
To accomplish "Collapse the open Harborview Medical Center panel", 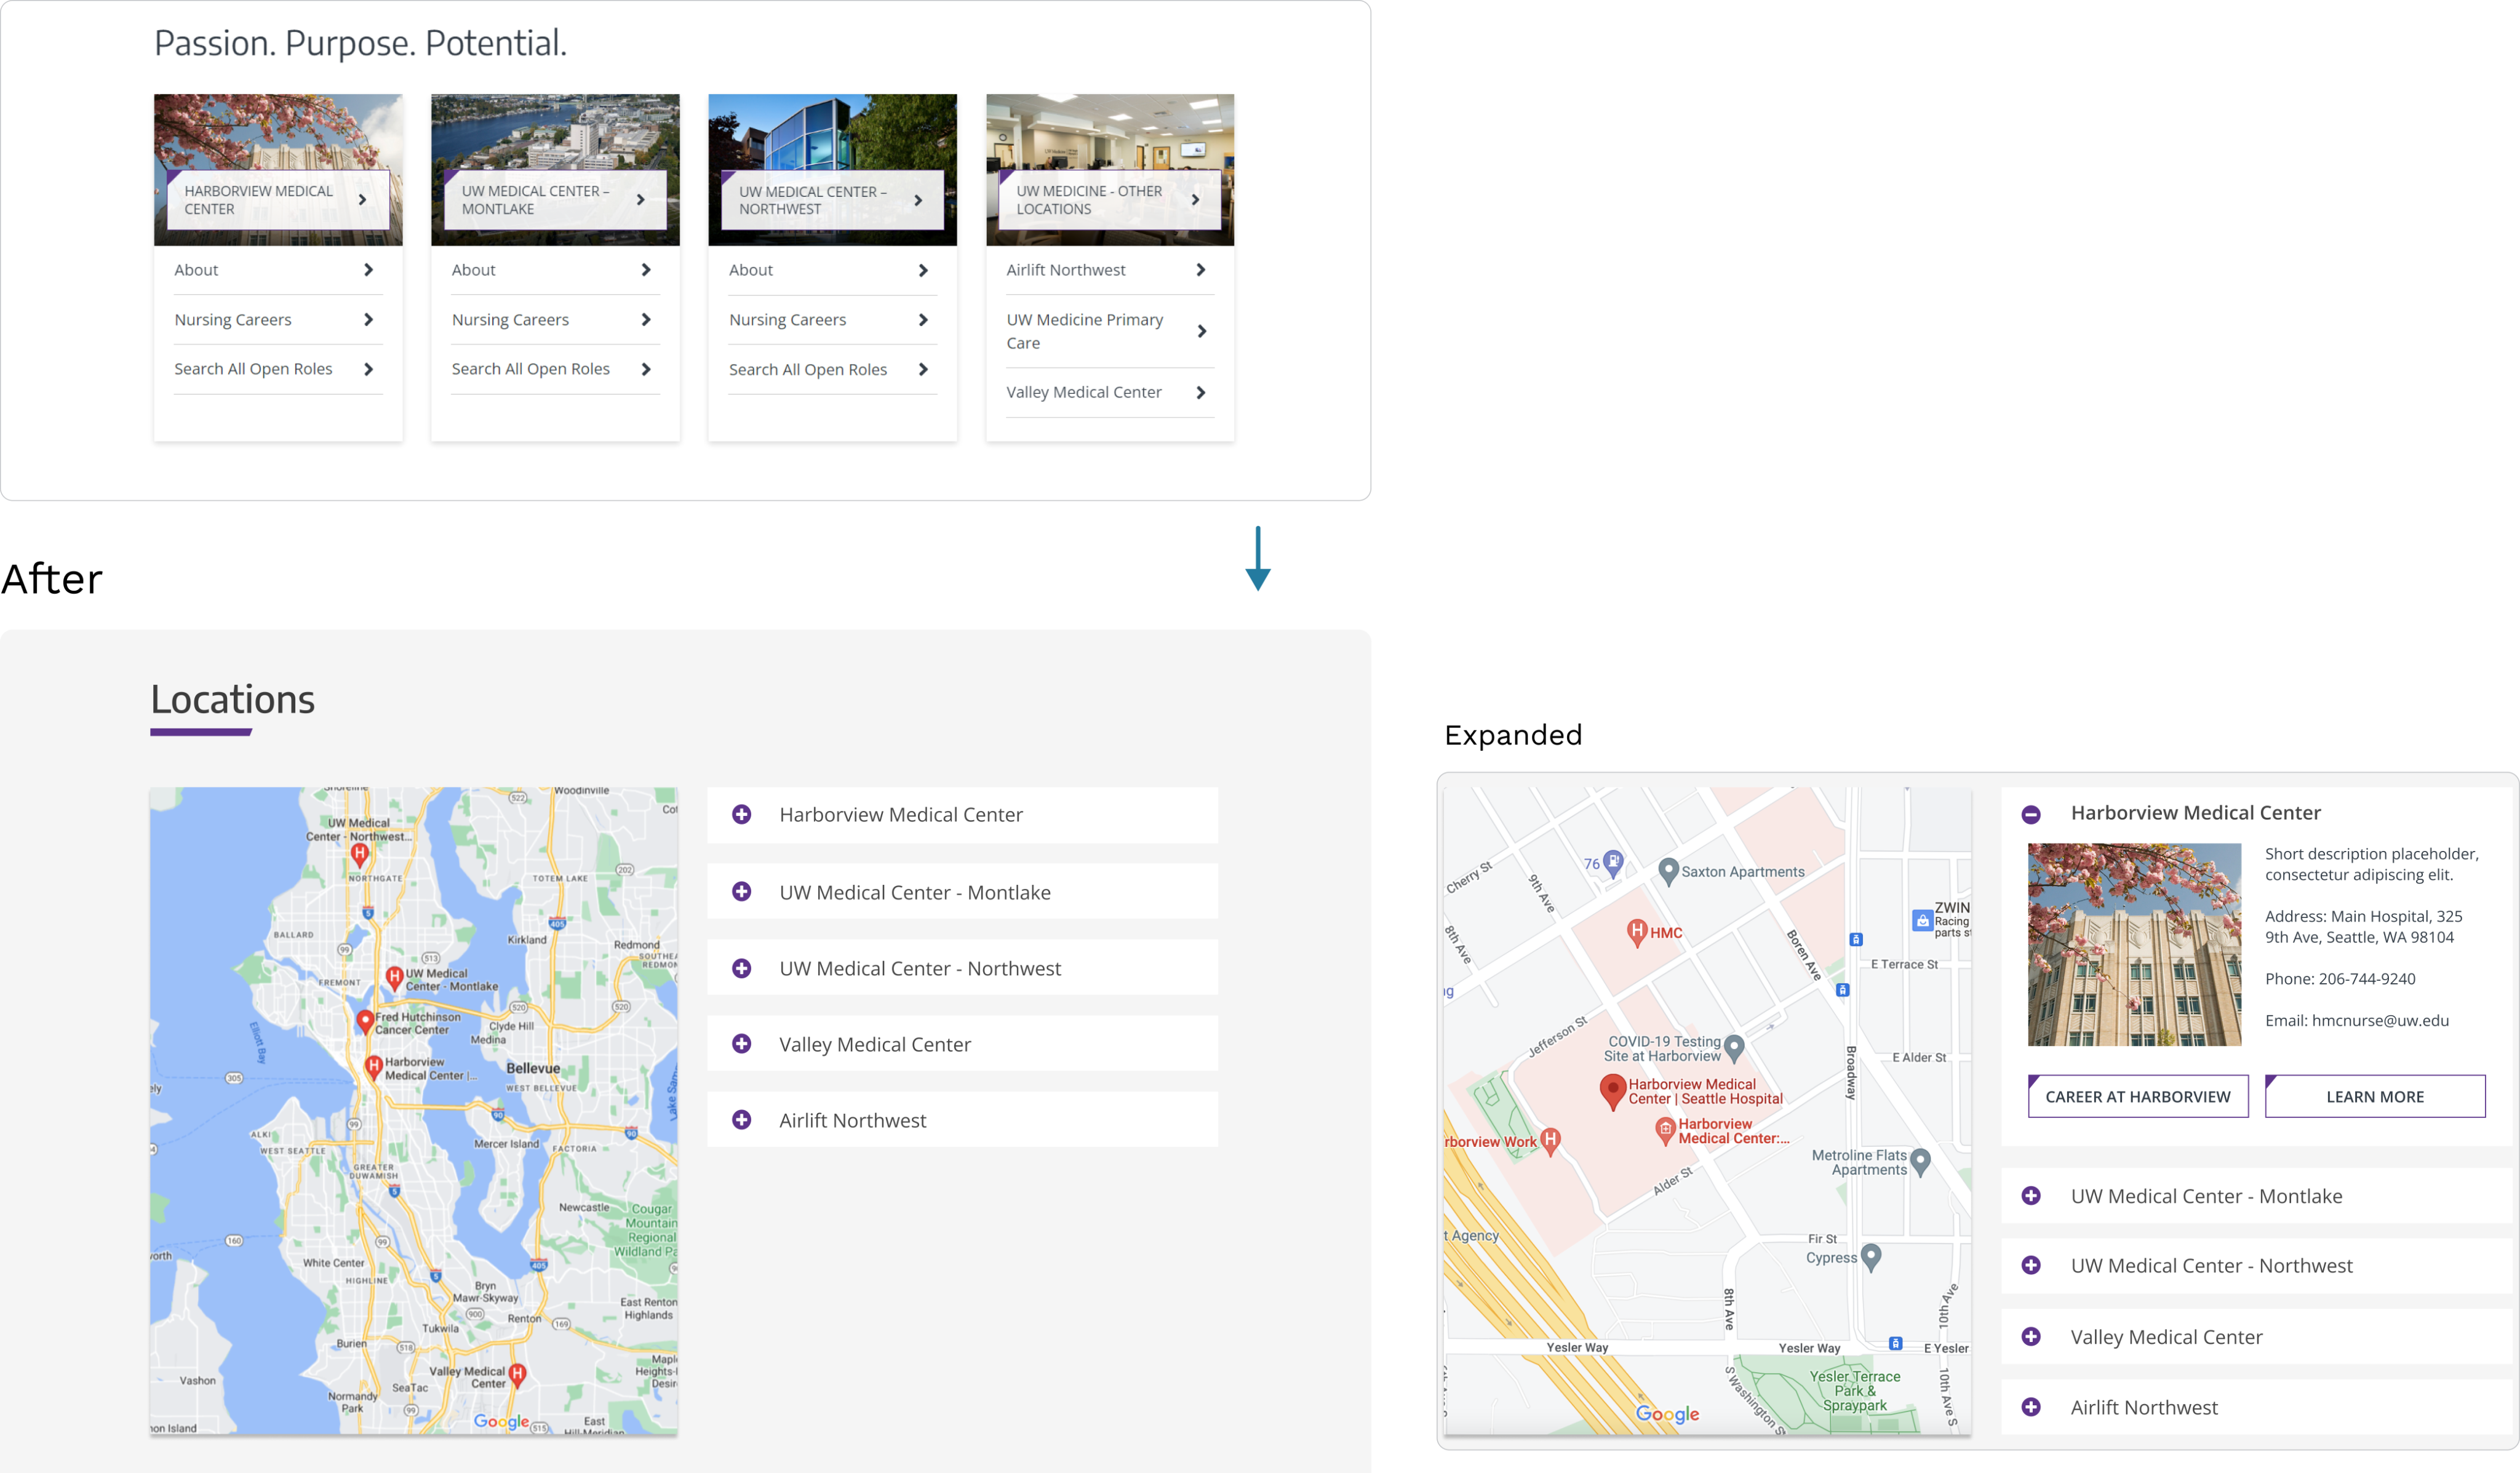I will click(x=2030, y=814).
